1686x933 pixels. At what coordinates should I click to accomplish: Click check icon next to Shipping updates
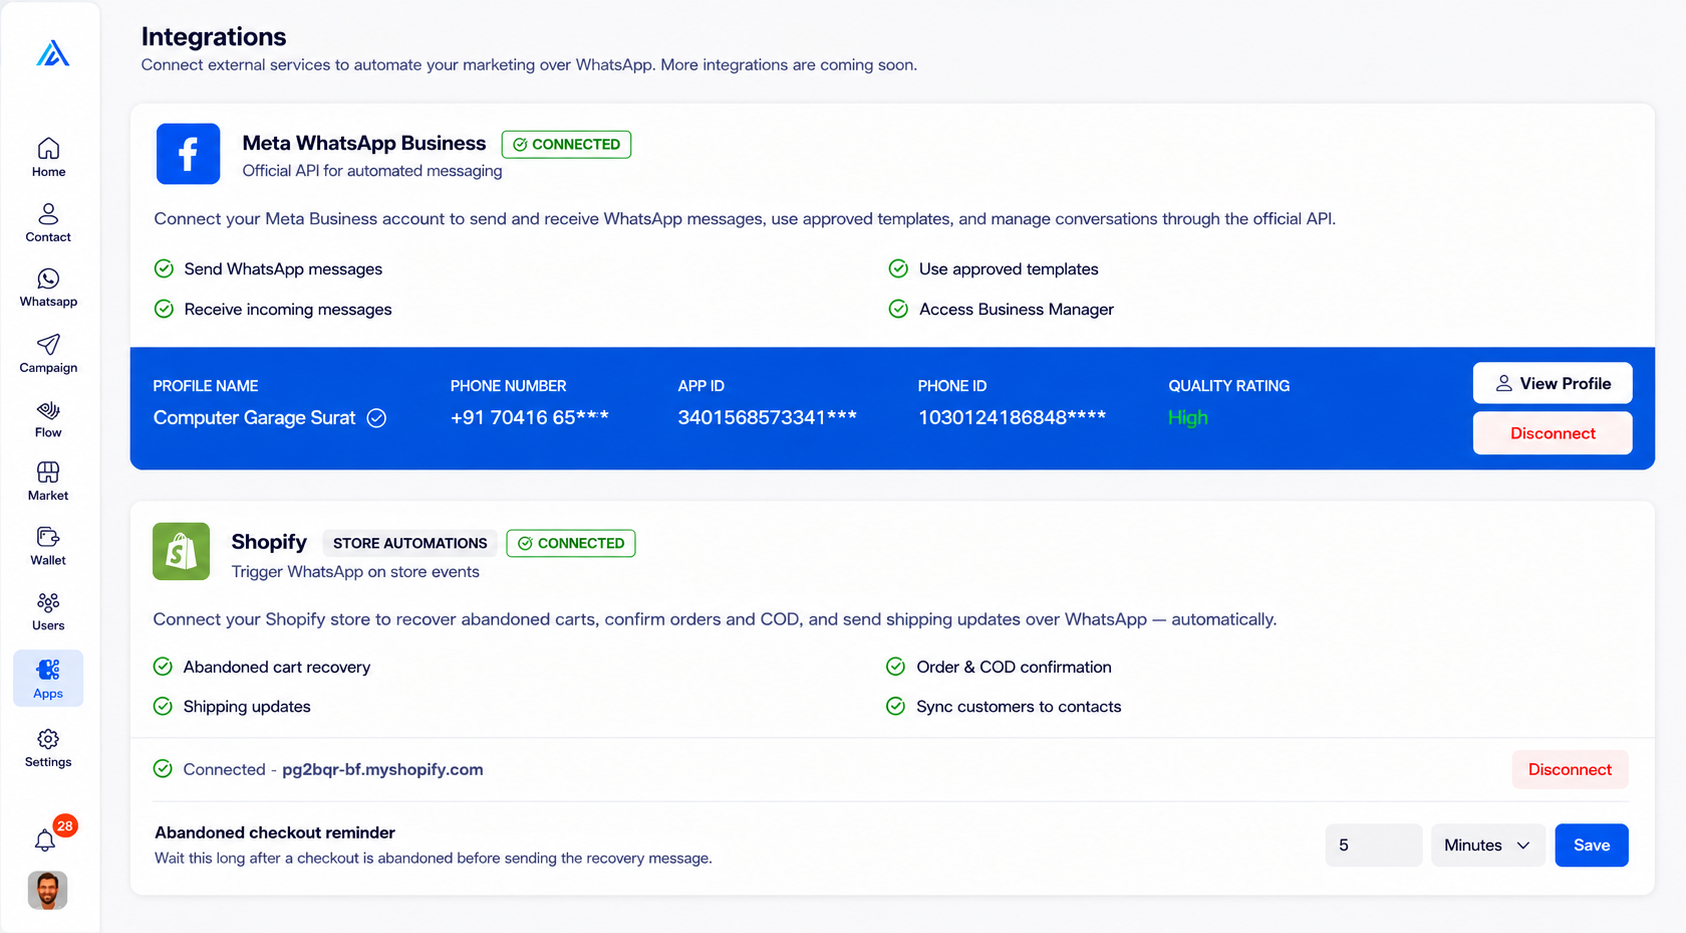coord(163,707)
